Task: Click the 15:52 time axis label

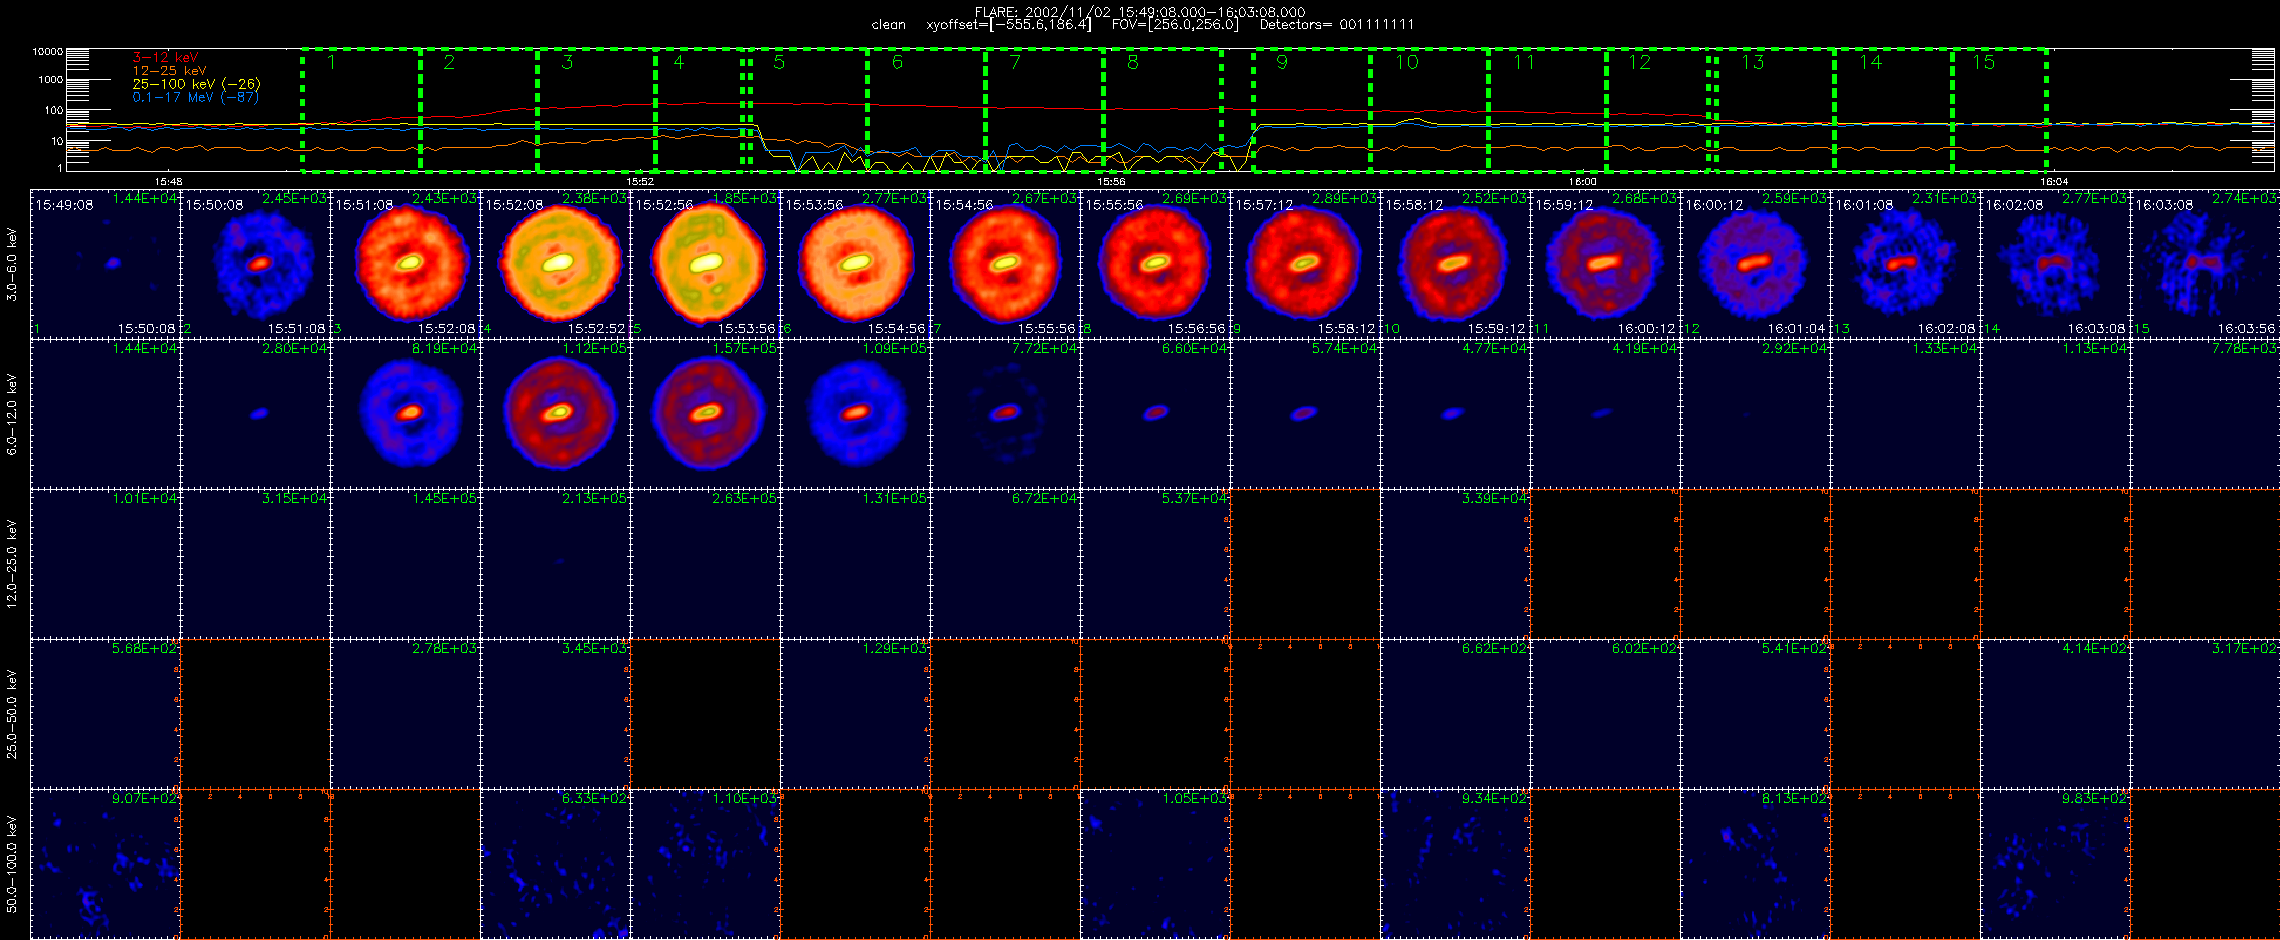Action: [640, 181]
